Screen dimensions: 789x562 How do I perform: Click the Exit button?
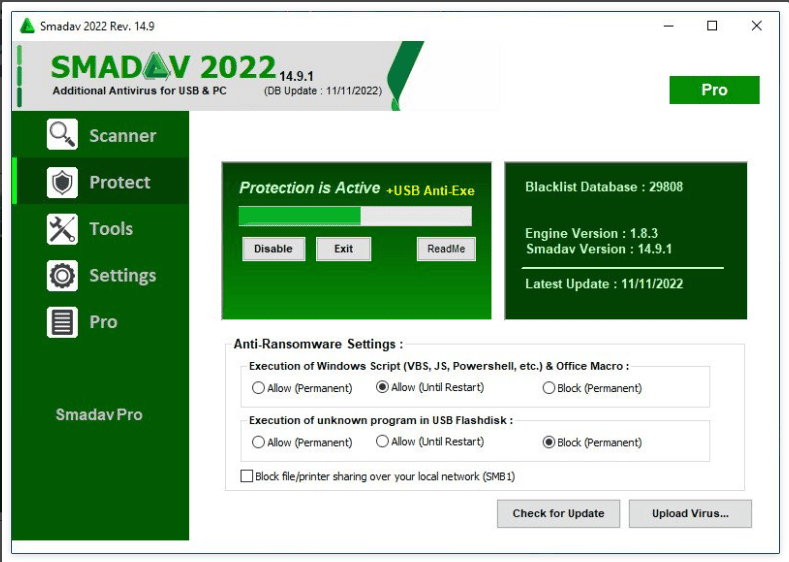point(343,249)
